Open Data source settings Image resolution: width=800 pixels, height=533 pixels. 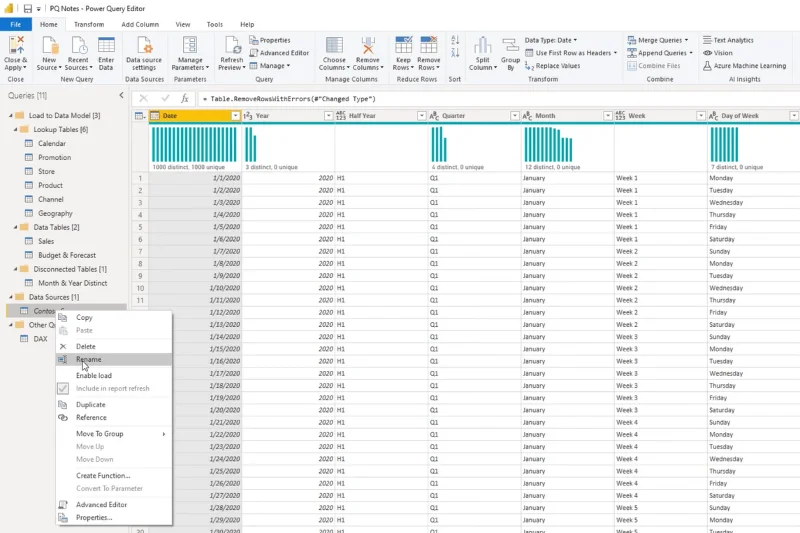pos(144,53)
